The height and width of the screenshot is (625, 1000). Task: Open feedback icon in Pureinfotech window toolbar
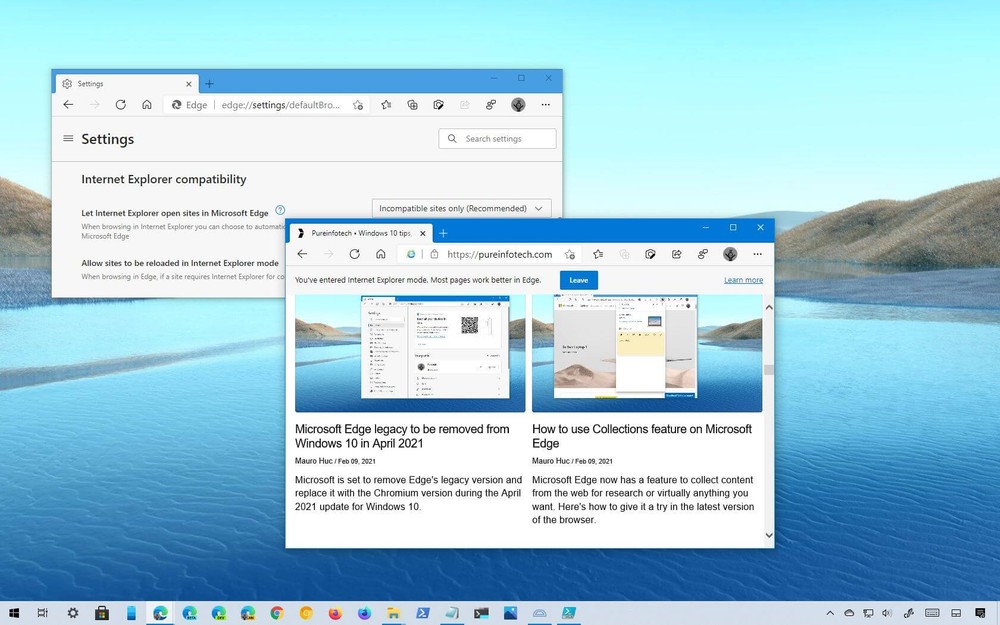tap(703, 254)
